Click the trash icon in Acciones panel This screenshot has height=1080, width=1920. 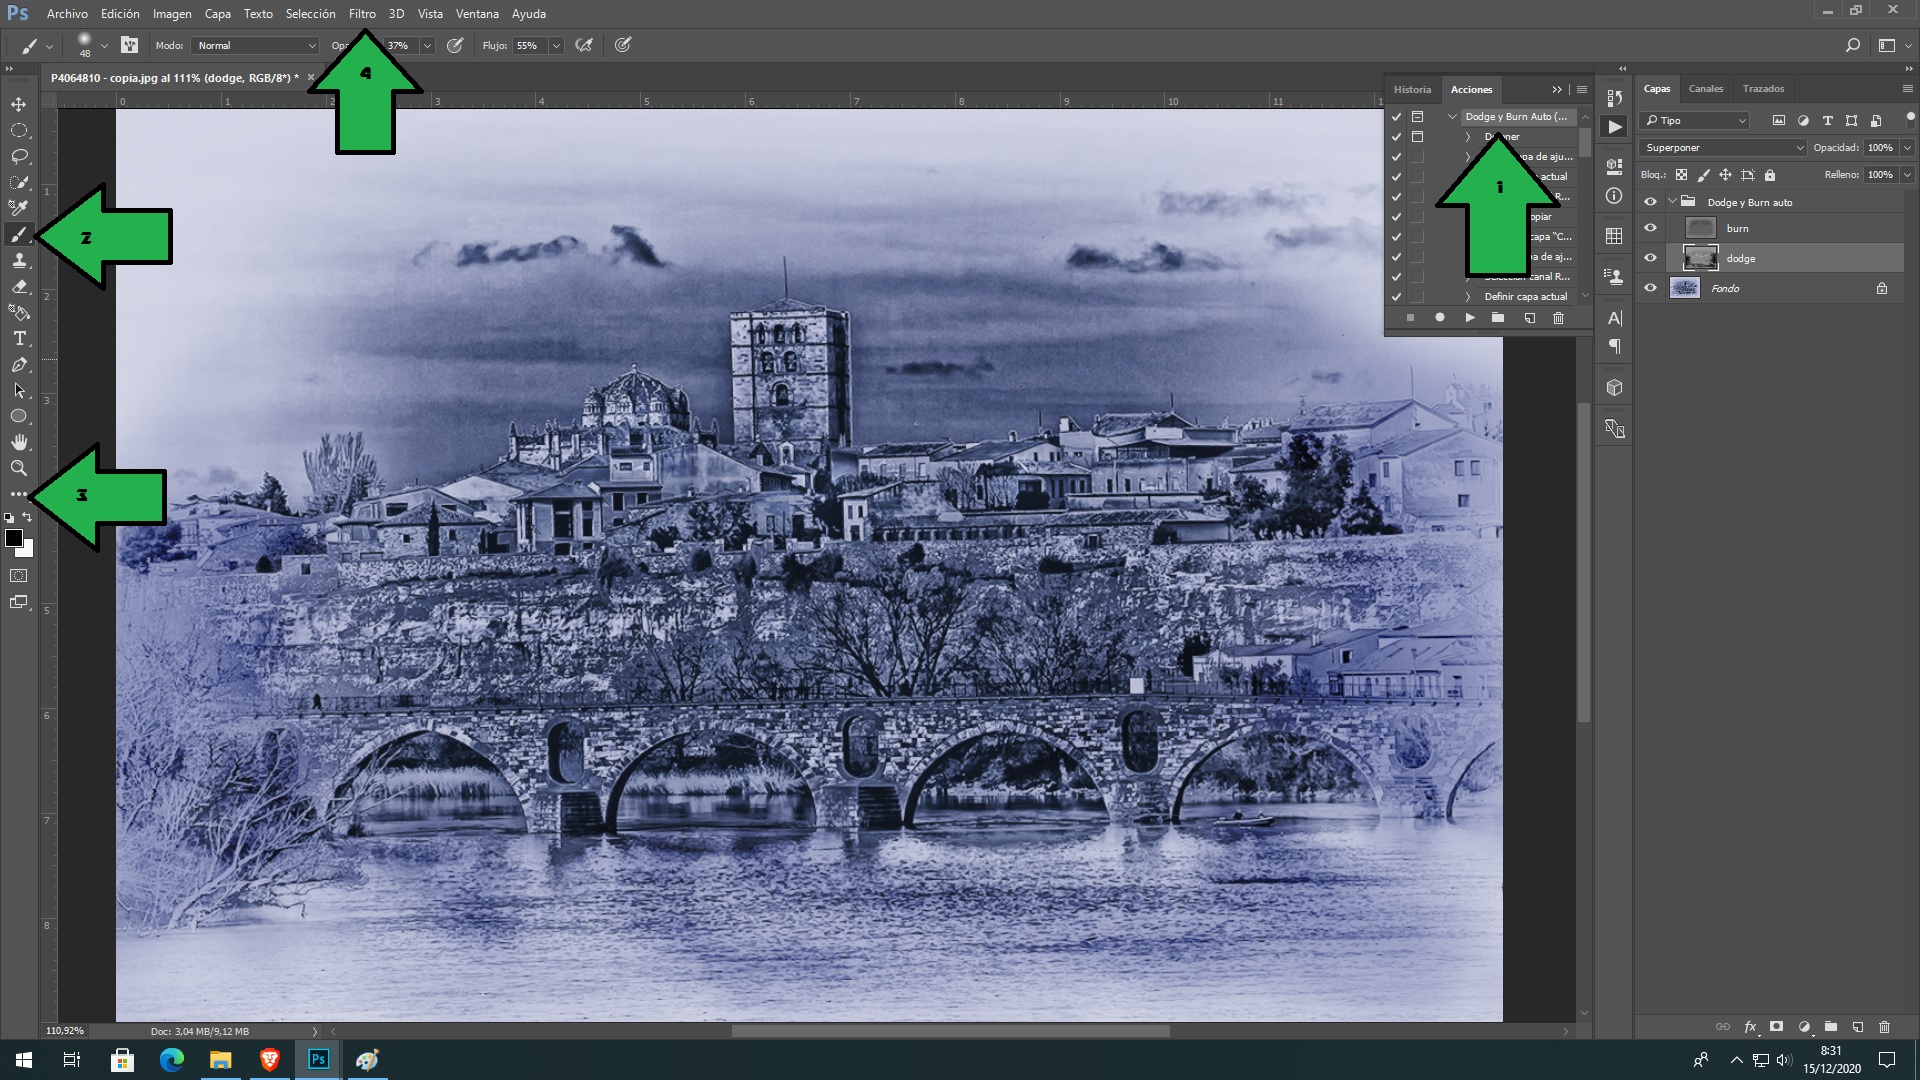(x=1558, y=318)
